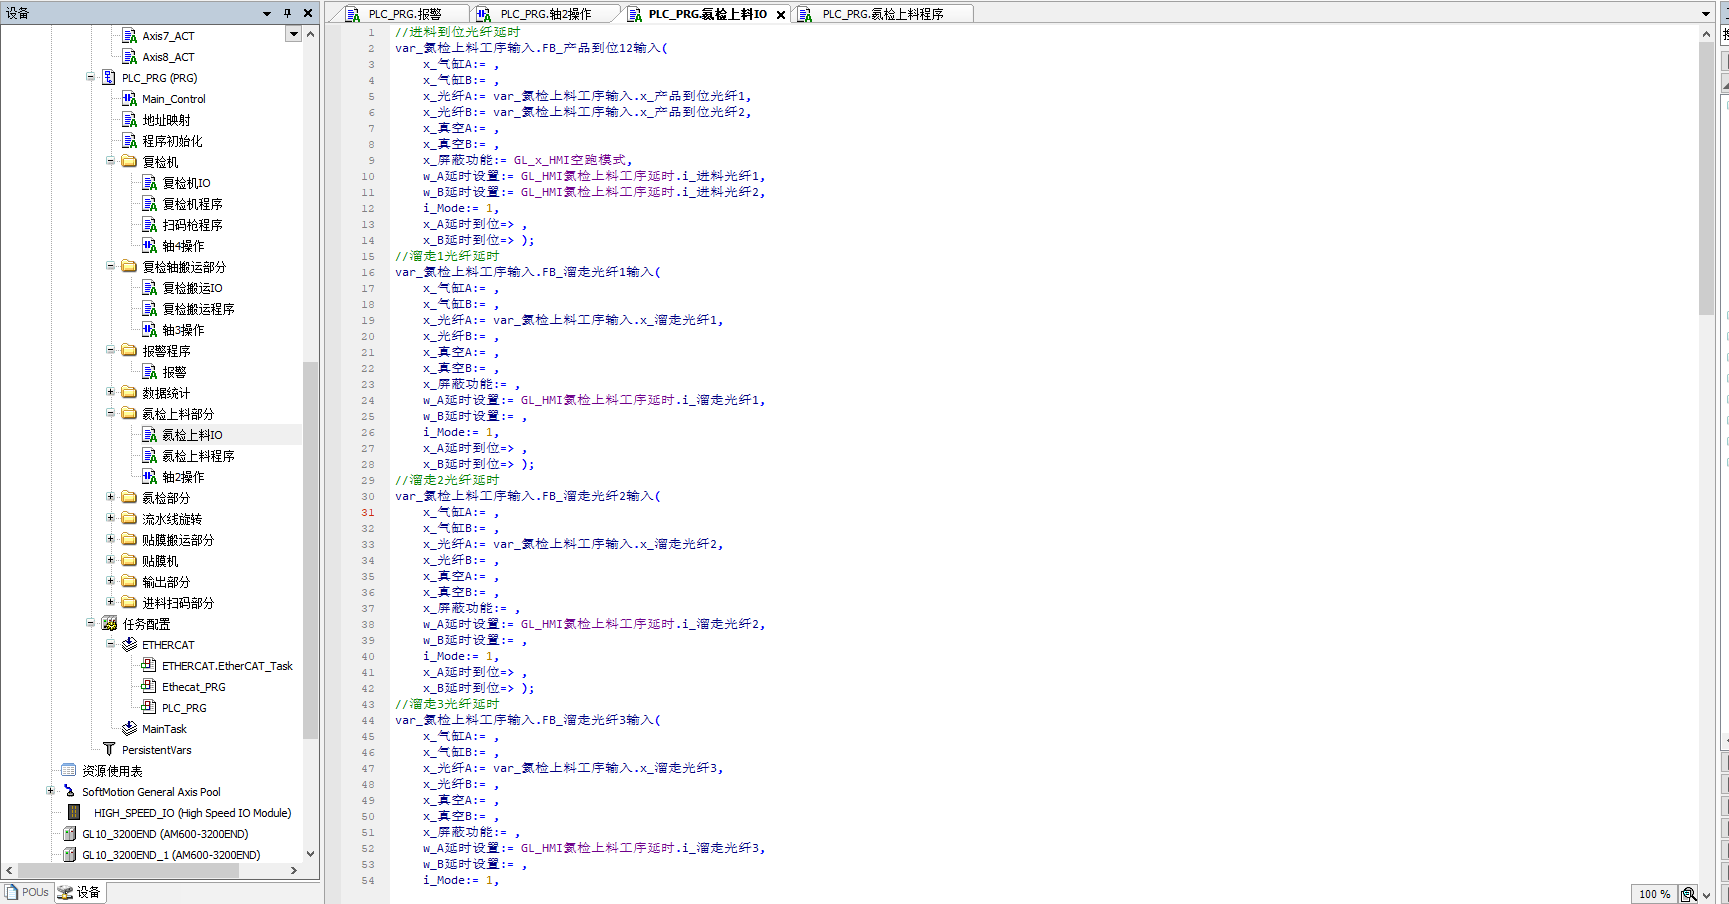Click the MainTask icon
This screenshot has width=1729, height=904.
pos(129,729)
